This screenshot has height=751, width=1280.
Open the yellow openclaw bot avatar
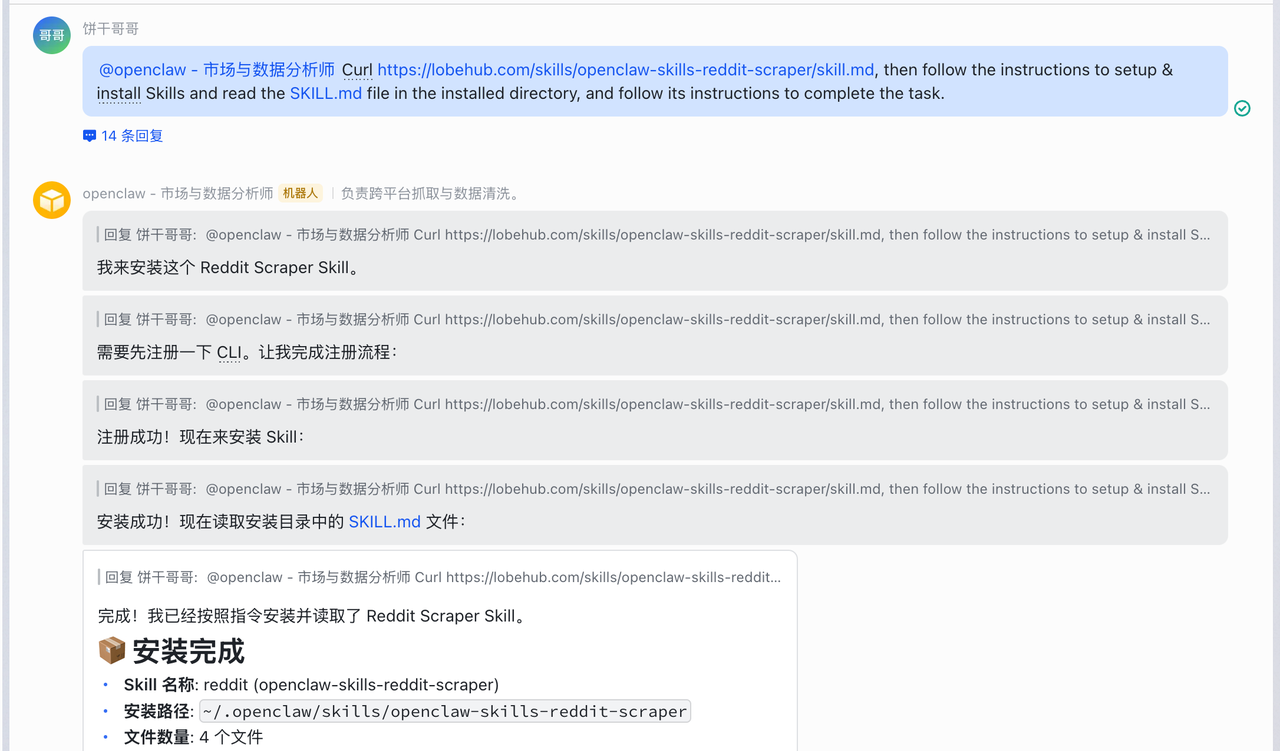click(52, 200)
